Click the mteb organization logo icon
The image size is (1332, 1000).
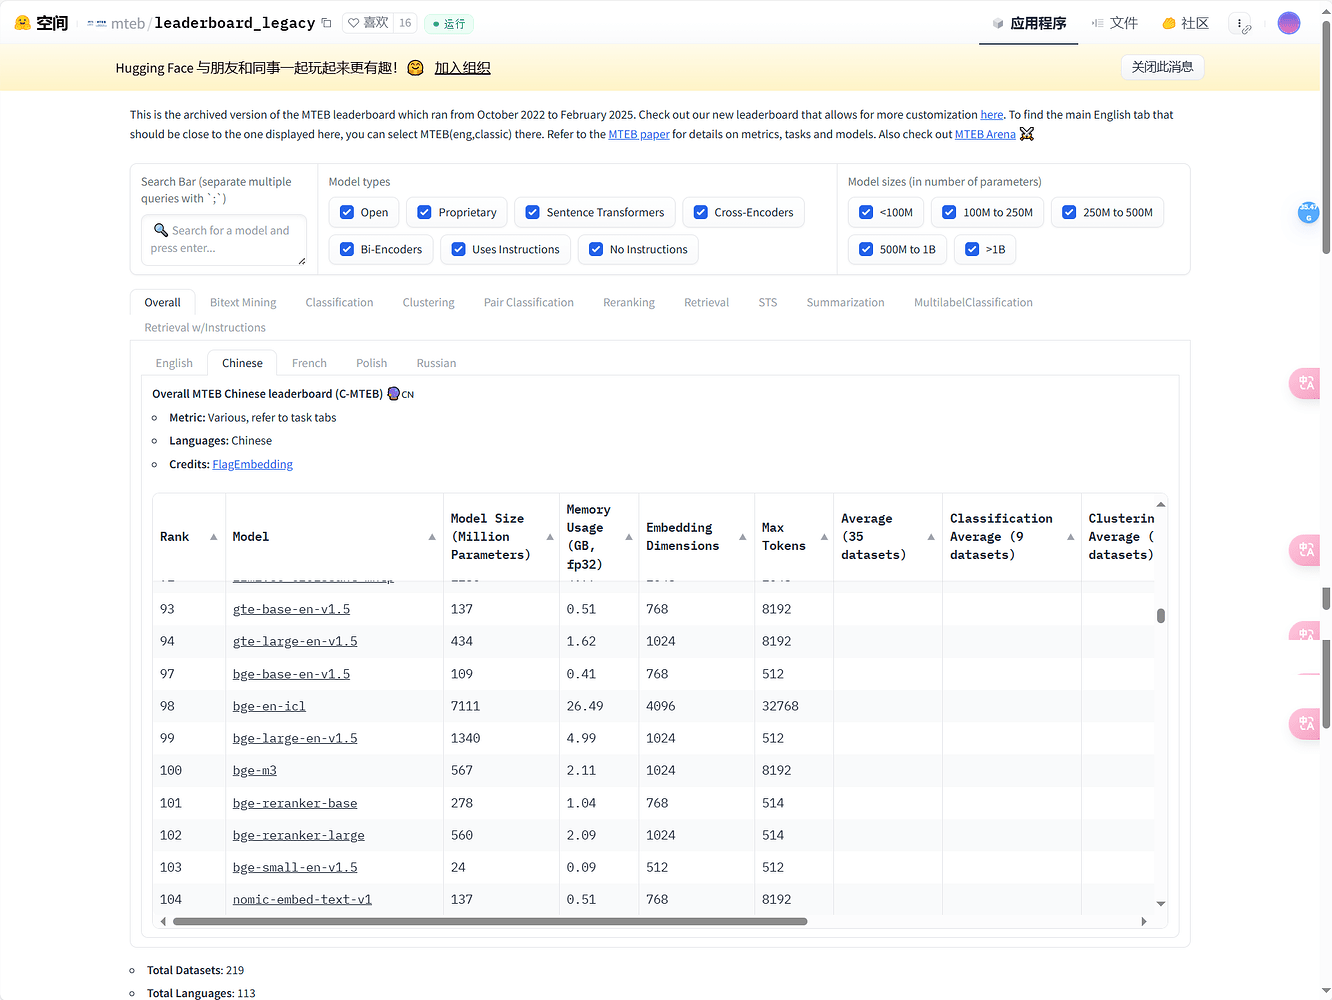pos(97,23)
